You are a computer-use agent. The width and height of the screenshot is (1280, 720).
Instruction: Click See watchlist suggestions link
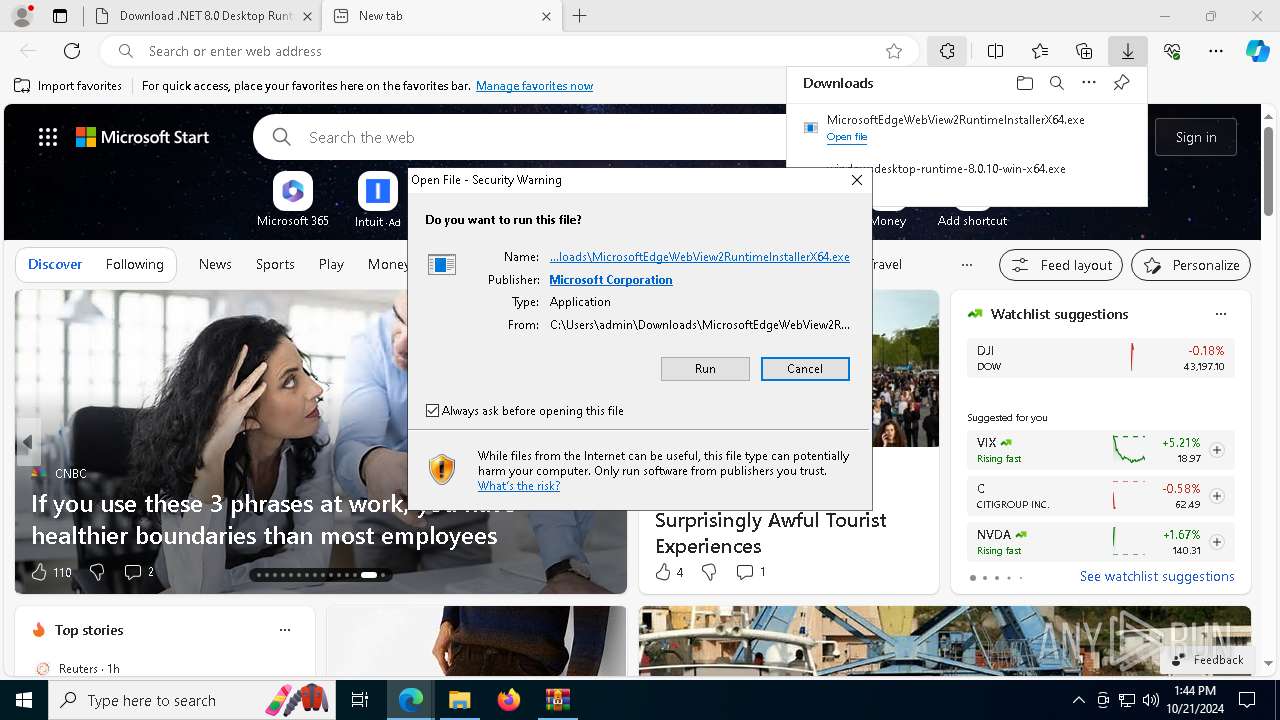(1157, 576)
